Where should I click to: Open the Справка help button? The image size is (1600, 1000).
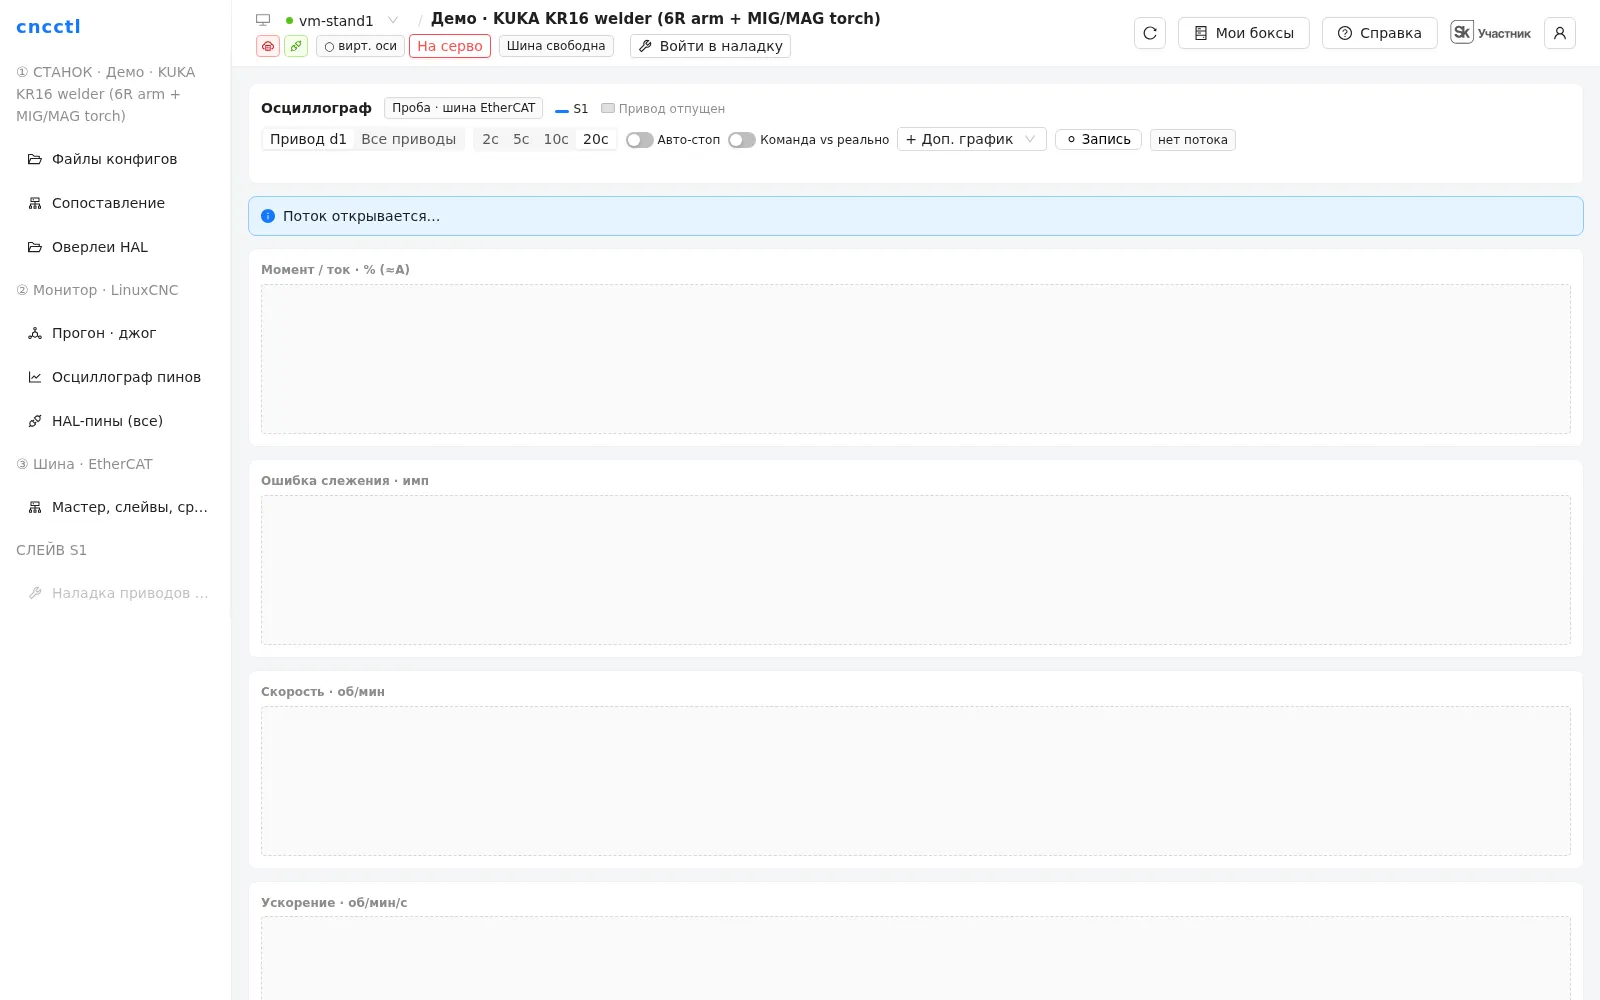coord(1380,33)
